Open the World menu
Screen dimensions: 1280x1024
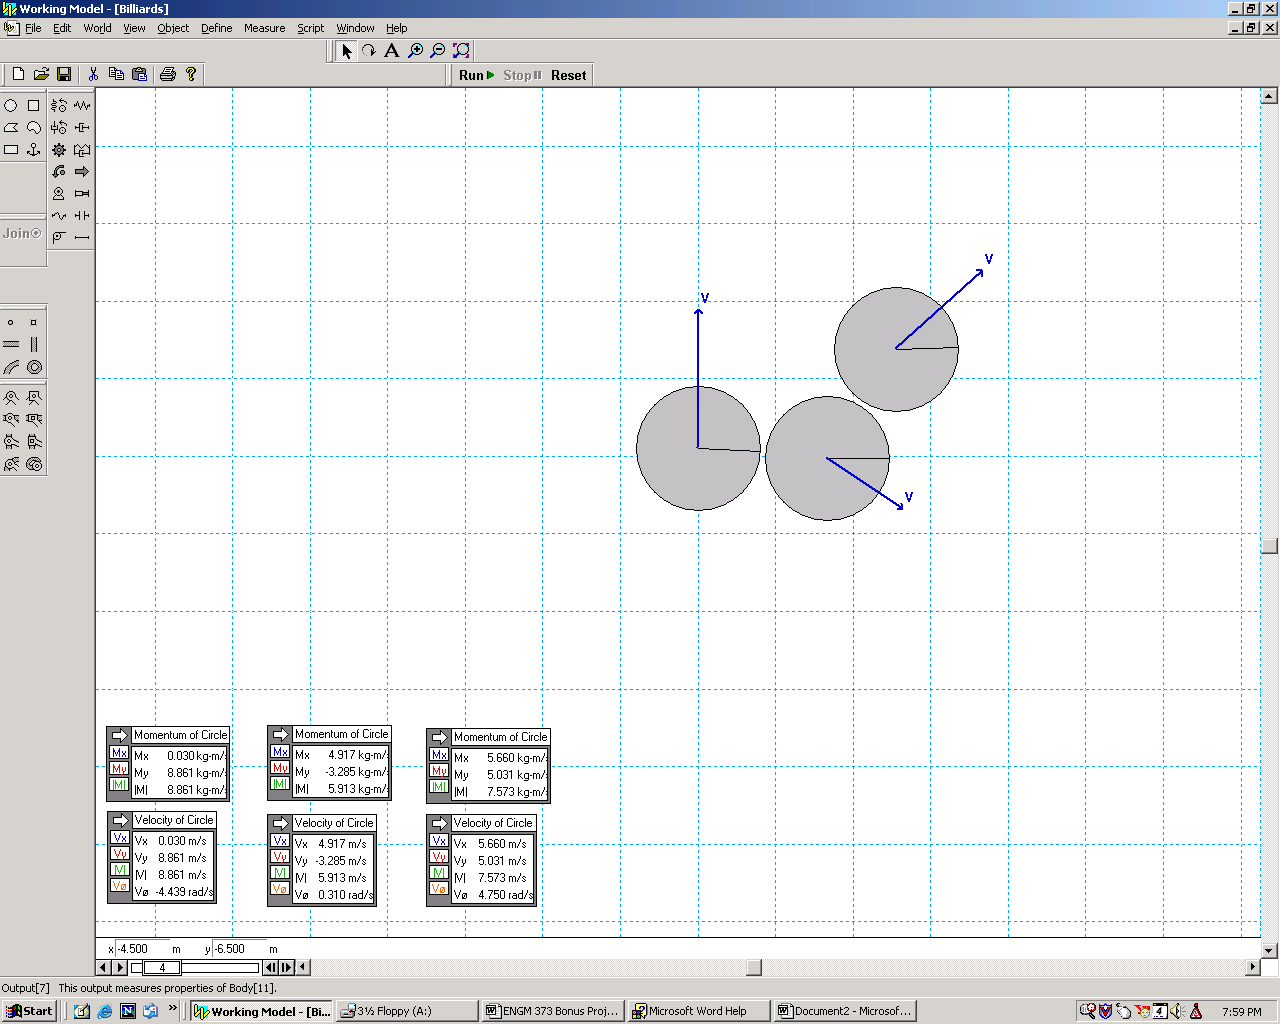pos(97,28)
